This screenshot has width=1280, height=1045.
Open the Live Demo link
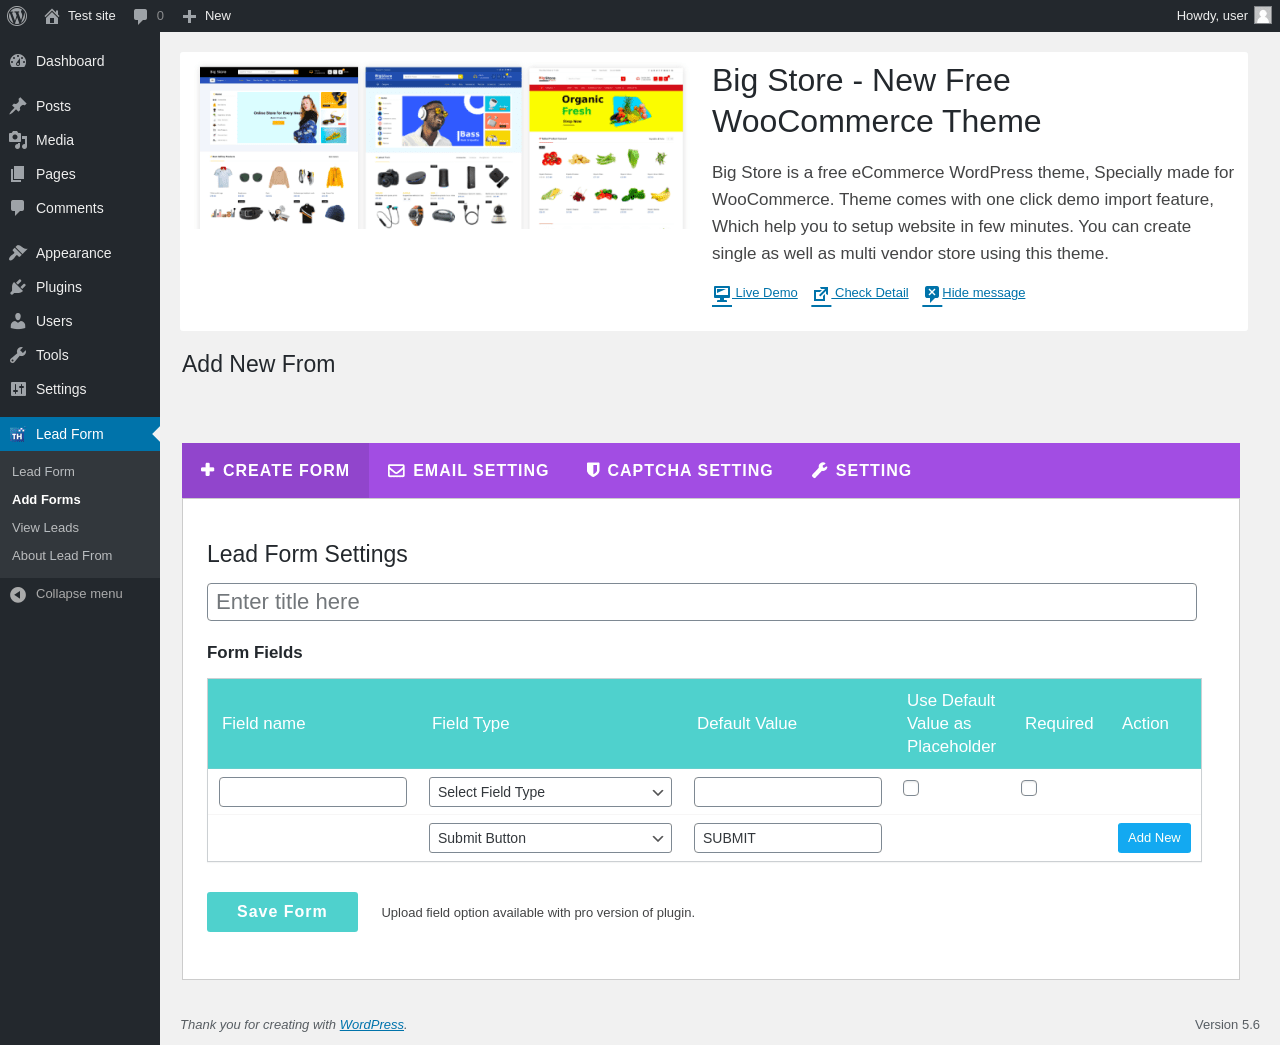[x=766, y=293]
